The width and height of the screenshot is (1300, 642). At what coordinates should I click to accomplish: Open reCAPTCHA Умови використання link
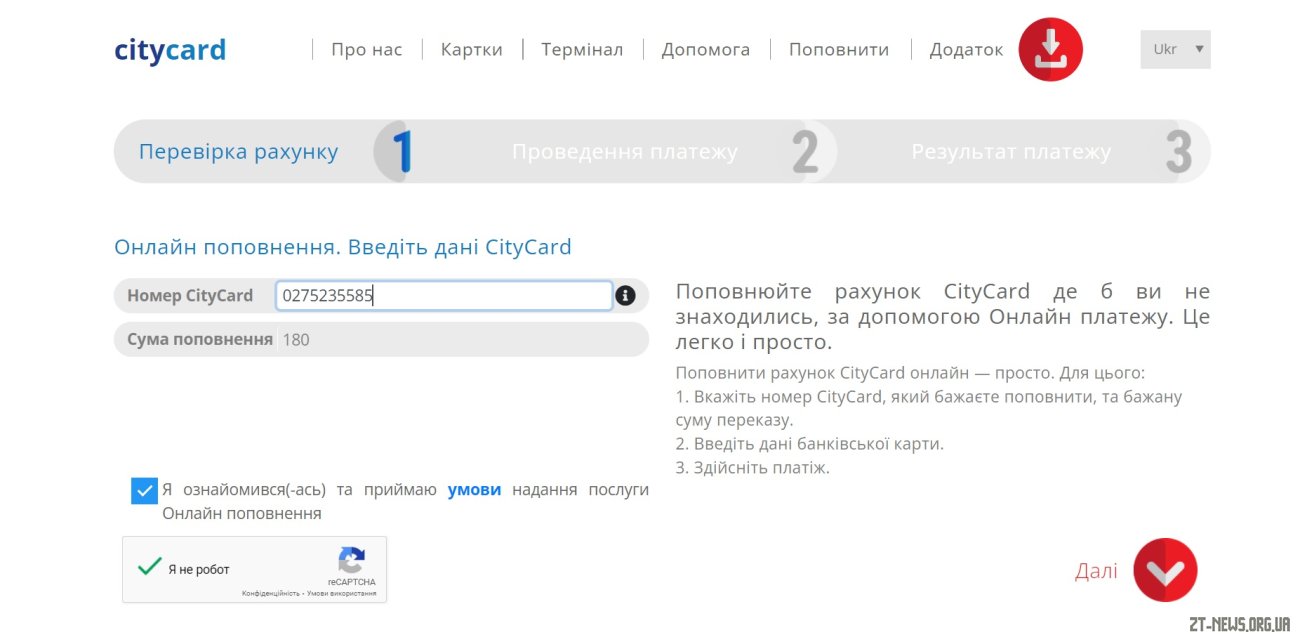[342, 593]
